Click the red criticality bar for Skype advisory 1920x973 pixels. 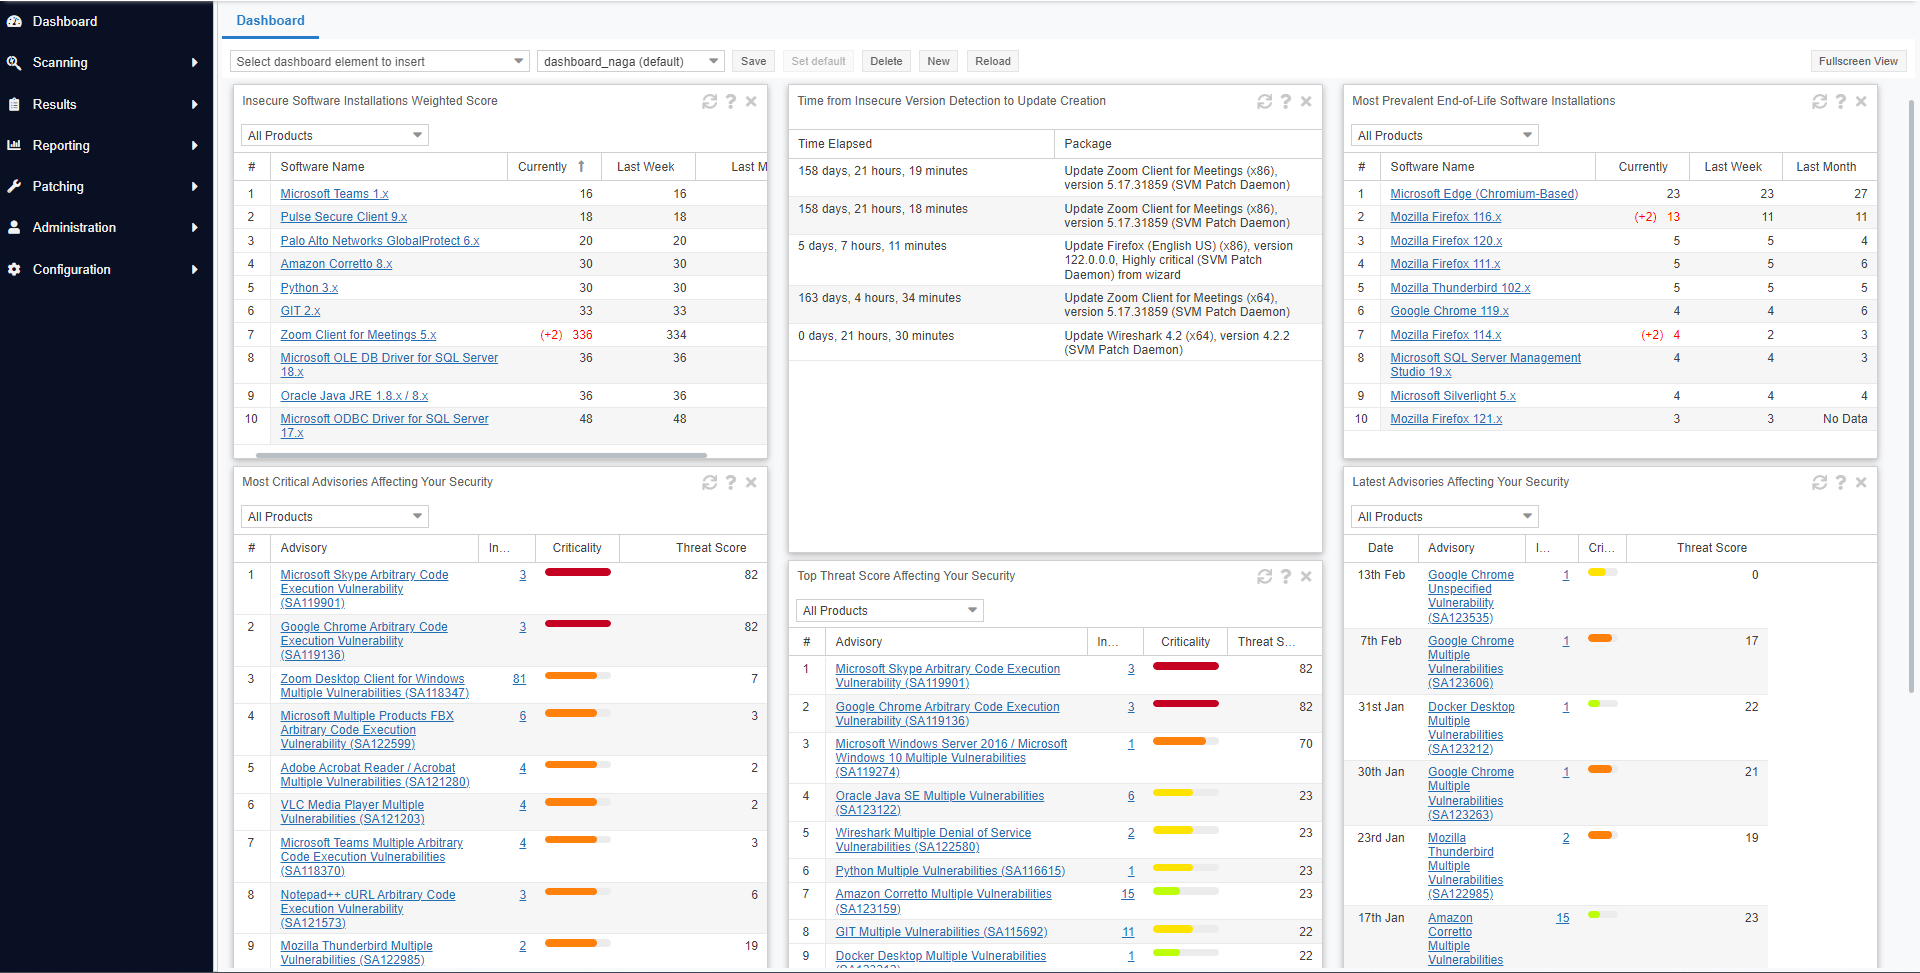pos(577,573)
